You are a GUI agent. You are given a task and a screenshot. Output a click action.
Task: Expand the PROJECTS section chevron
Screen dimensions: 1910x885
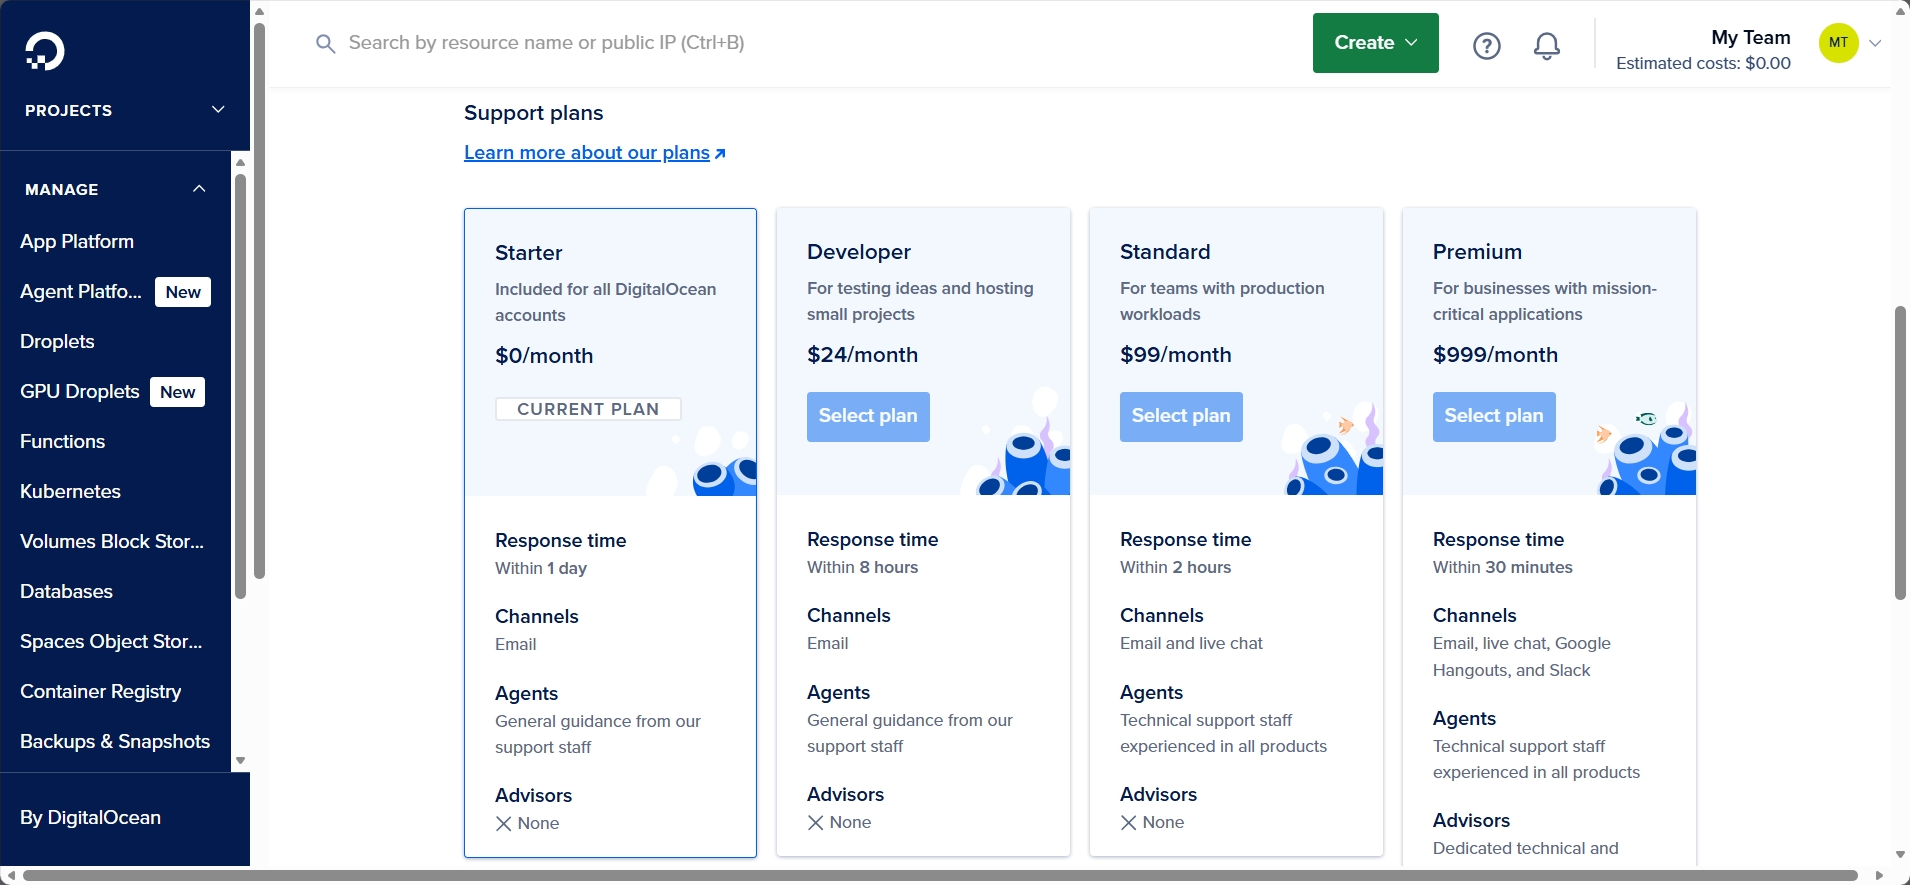(218, 110)
